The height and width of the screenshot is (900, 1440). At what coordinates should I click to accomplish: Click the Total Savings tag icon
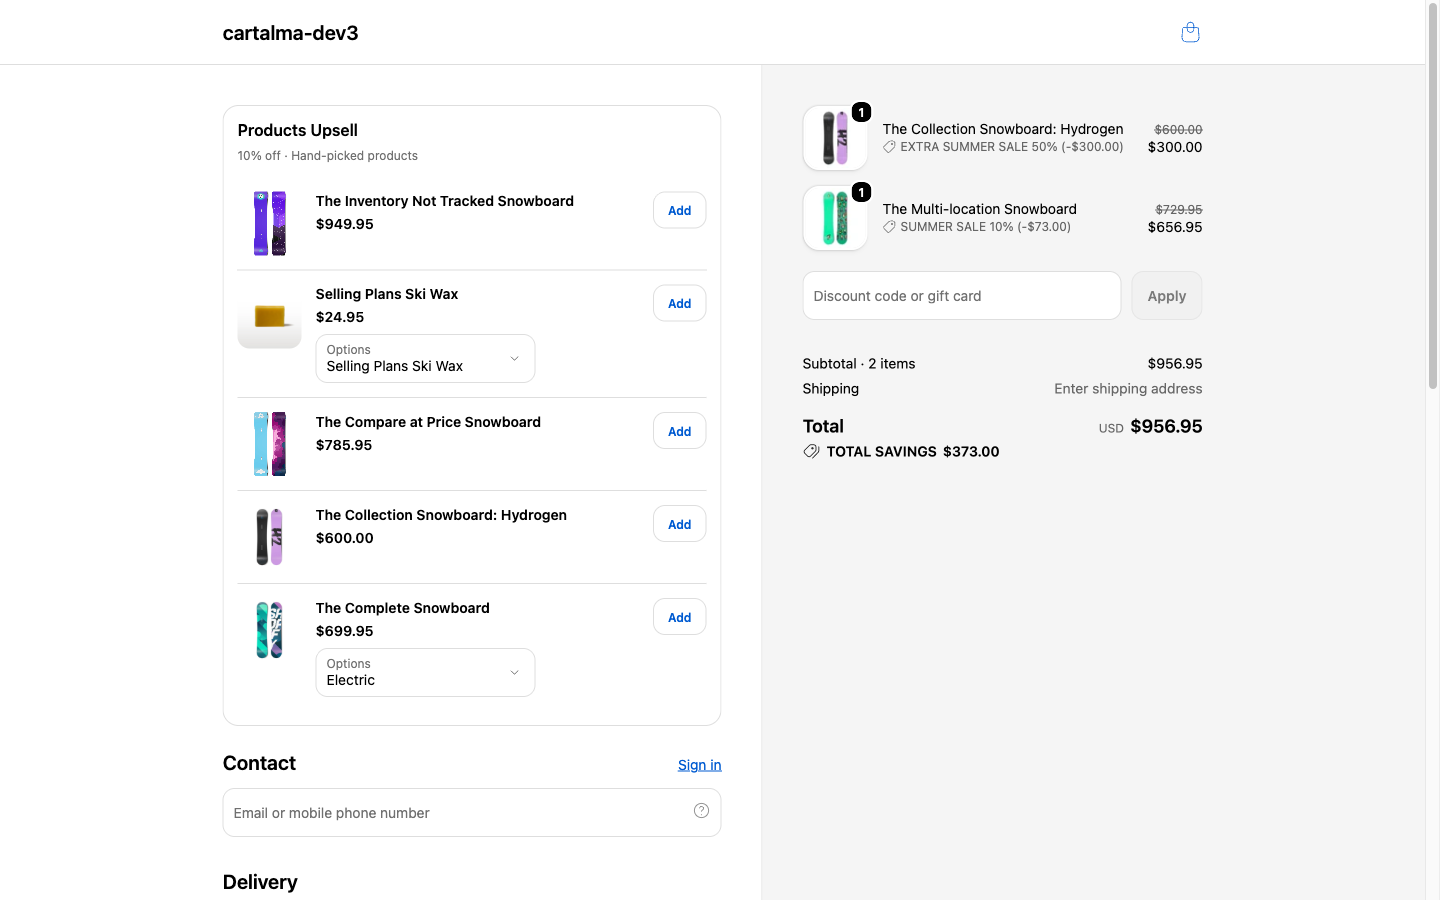click(x=811, y=451)
